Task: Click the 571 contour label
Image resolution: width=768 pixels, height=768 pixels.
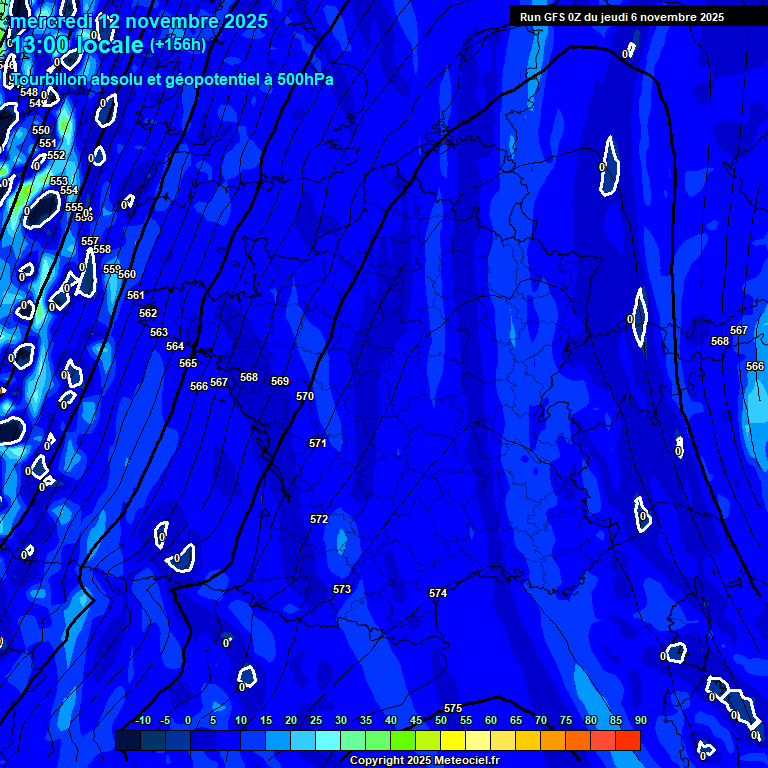Action: coord(318,442)
